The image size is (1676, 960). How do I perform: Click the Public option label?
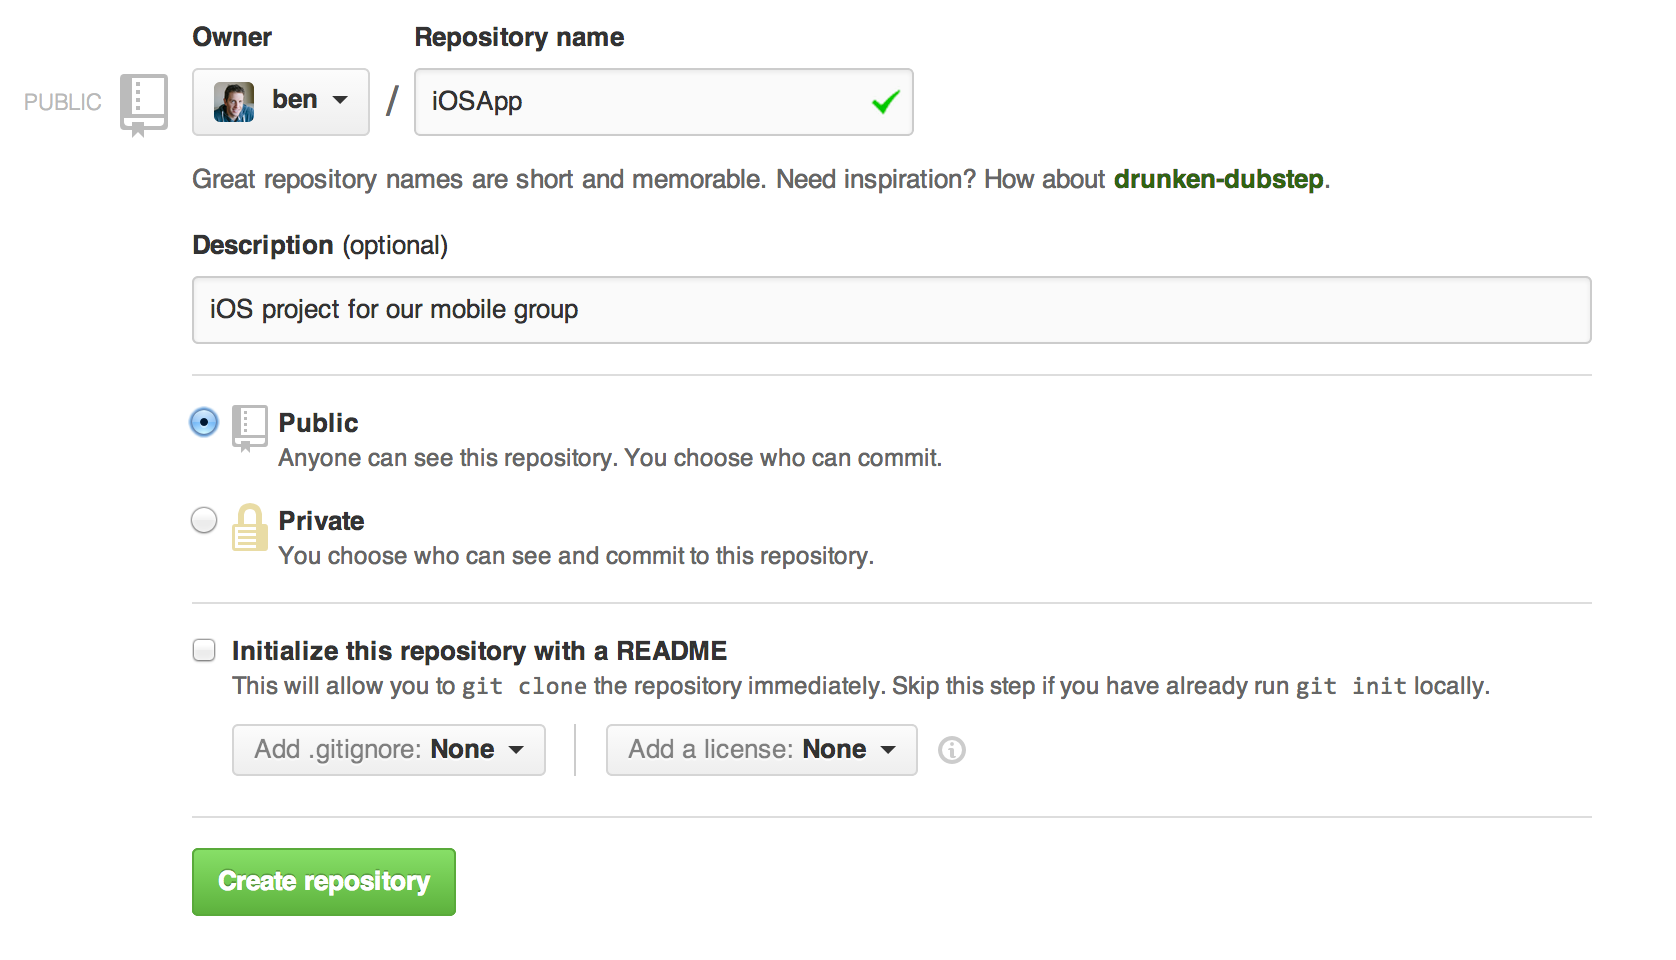coord(318,423)
